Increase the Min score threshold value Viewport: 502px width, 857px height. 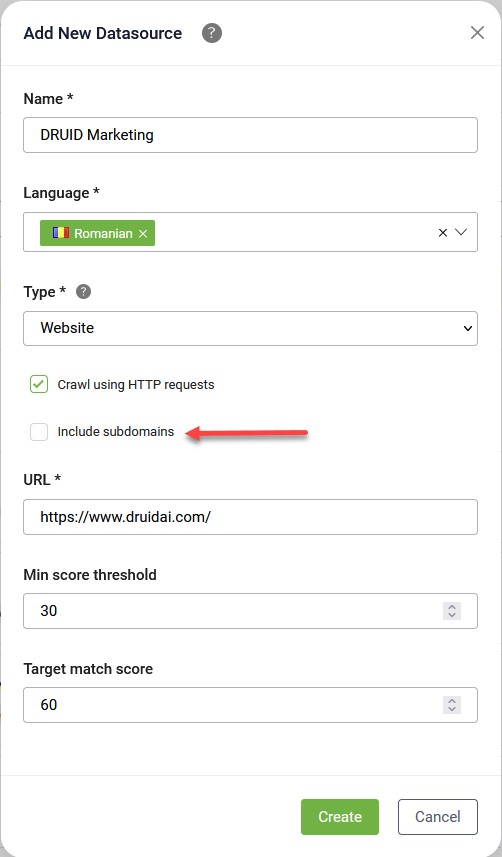pyautogui.click(x=452, y=607)
